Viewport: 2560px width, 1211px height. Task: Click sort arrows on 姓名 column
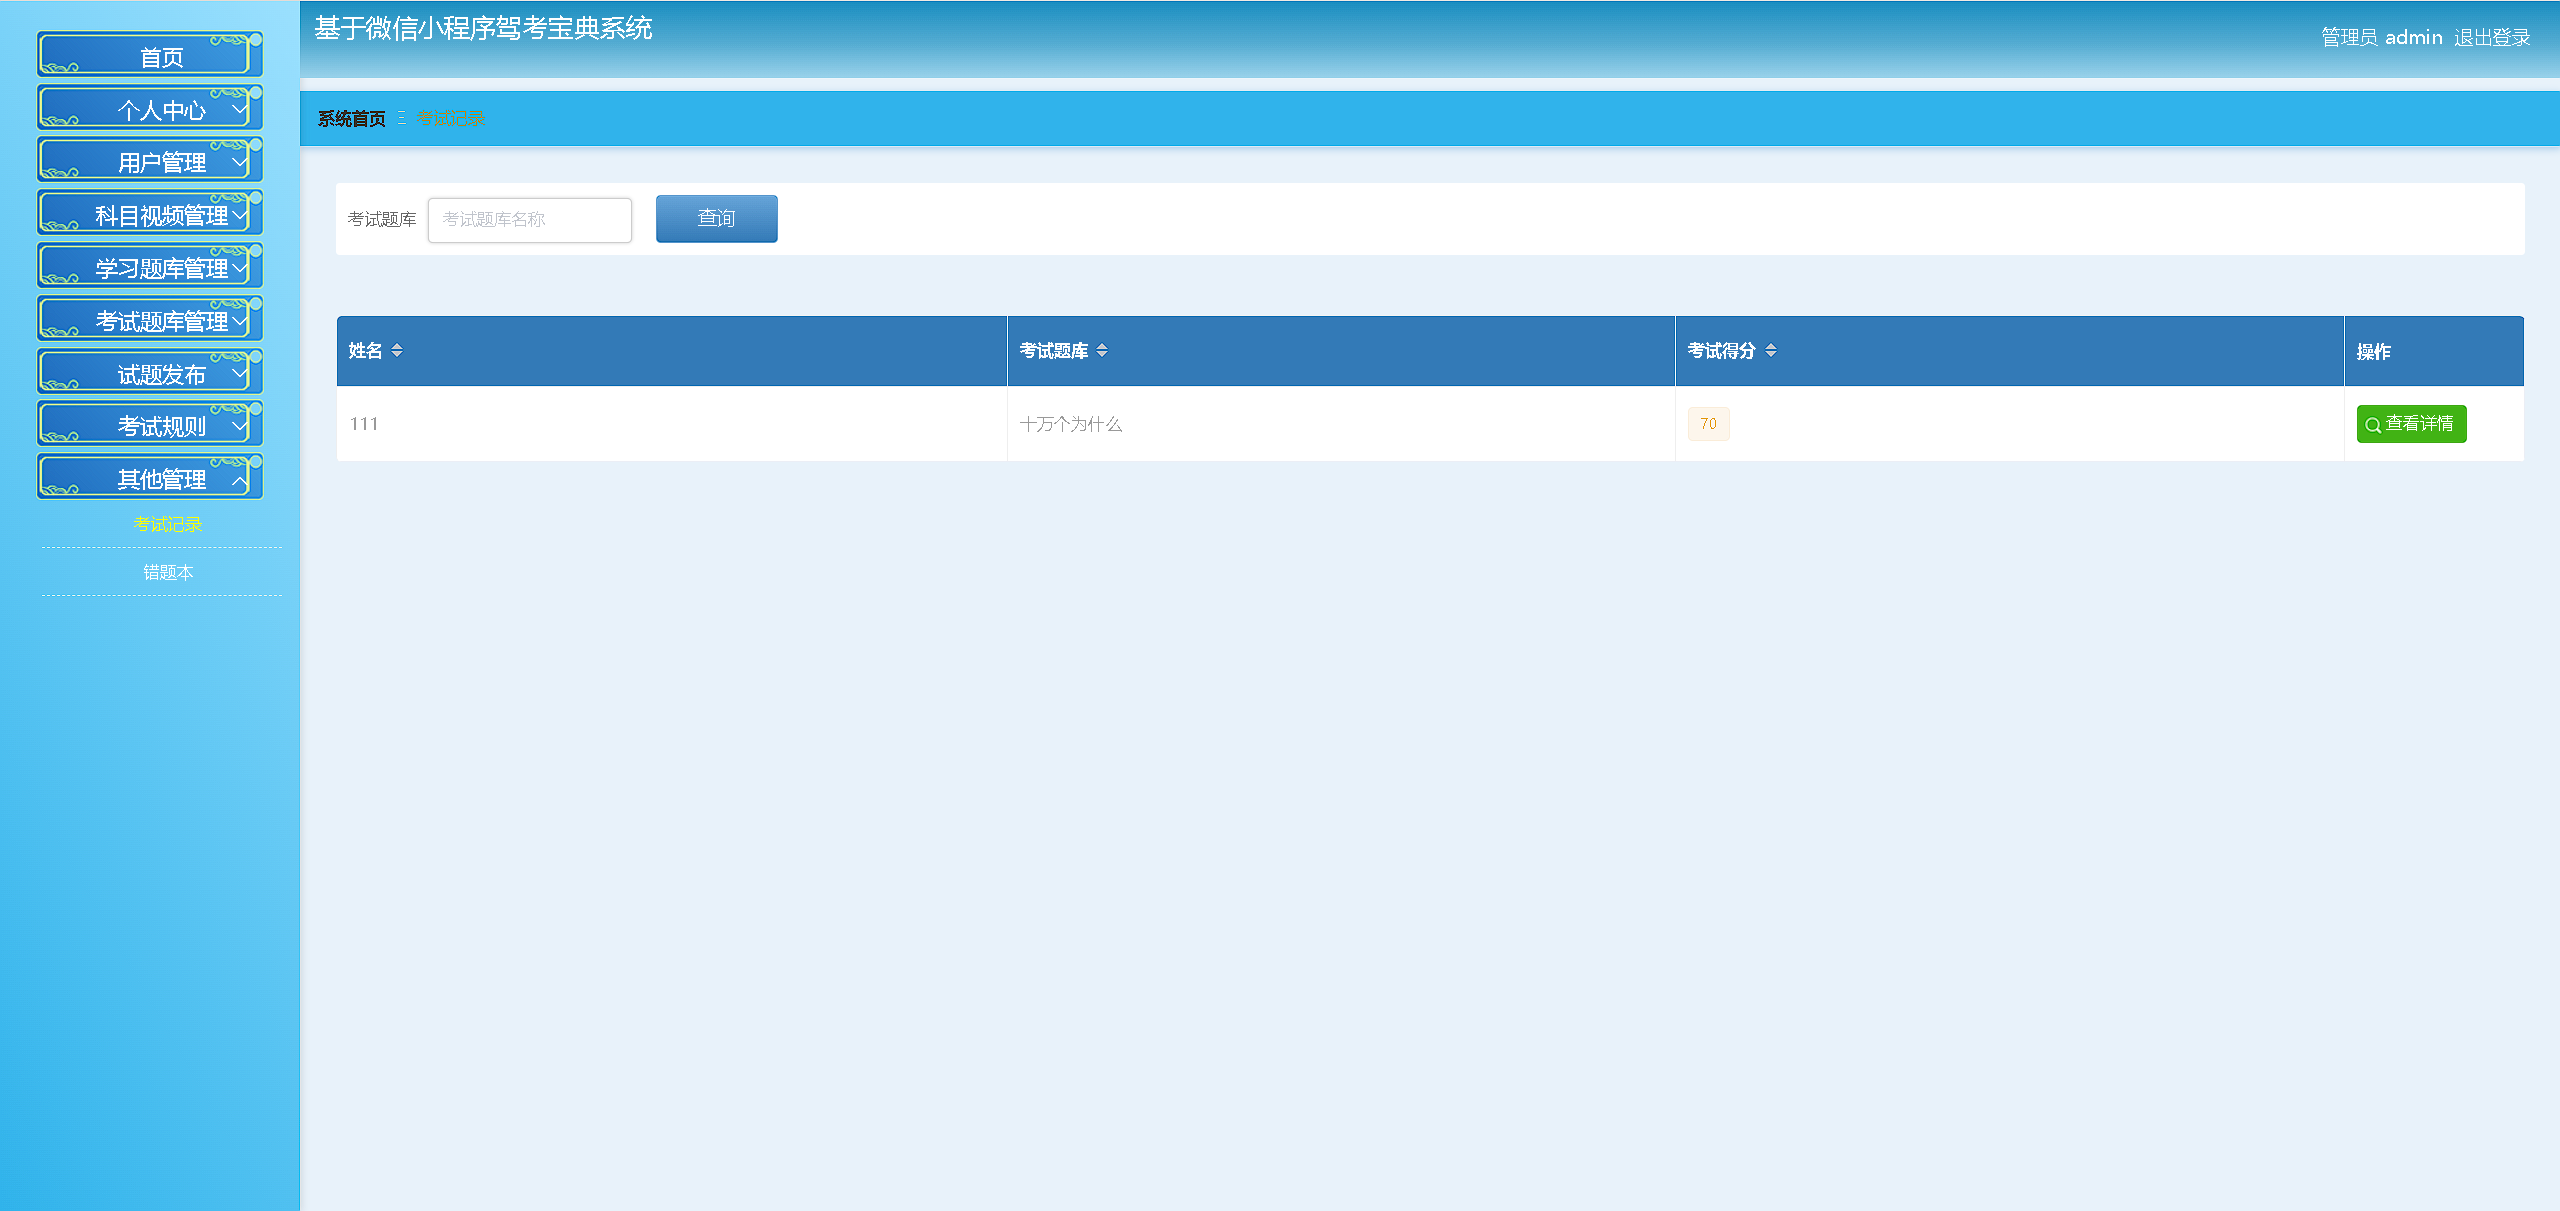coord(397,350)
